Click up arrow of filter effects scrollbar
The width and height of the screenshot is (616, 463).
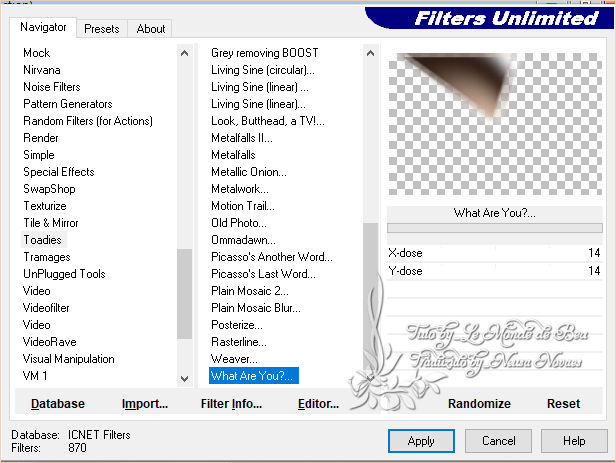pos(370,53)
